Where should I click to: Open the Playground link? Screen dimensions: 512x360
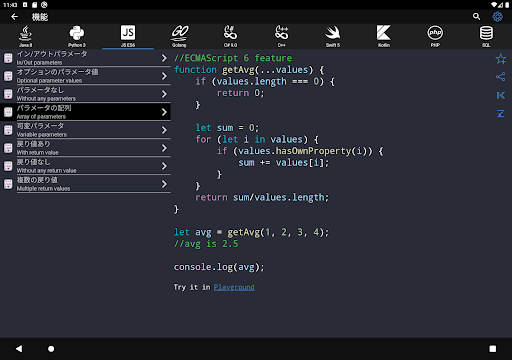click(234, 287)
